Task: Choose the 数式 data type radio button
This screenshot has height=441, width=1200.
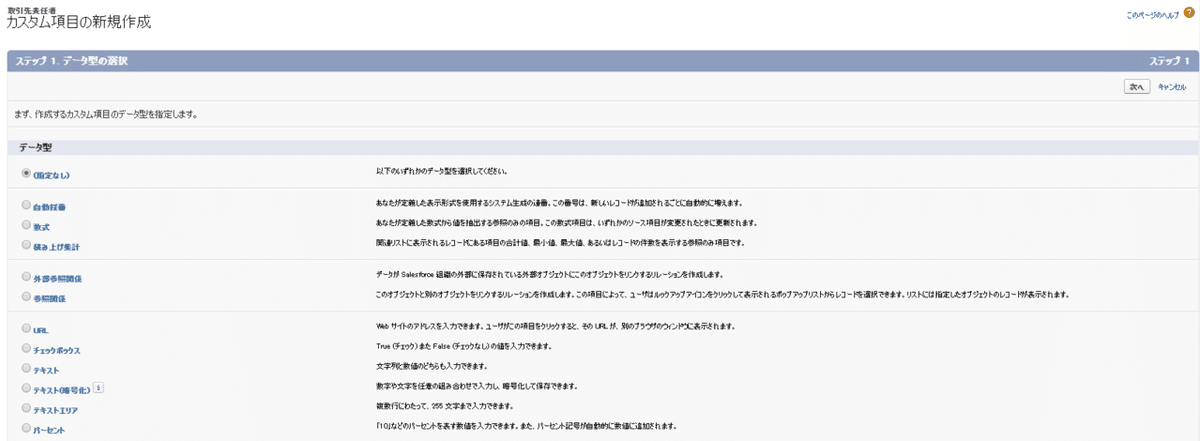Action: [x=26, y=225]
